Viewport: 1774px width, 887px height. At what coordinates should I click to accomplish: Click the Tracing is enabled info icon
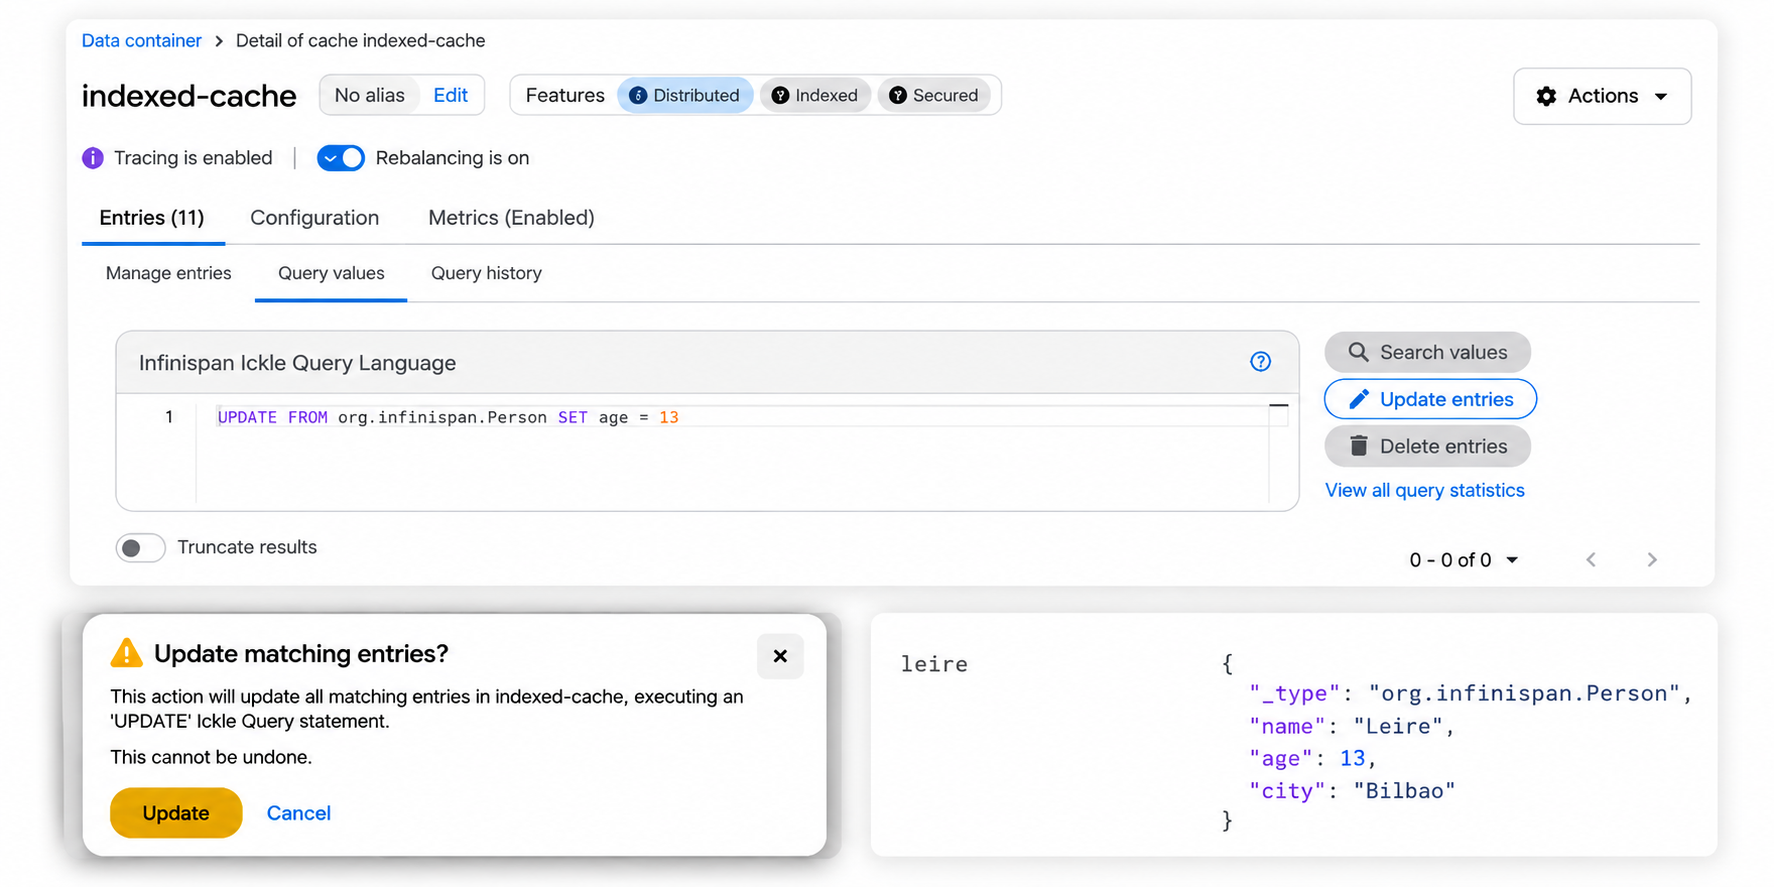pos(93,158)
